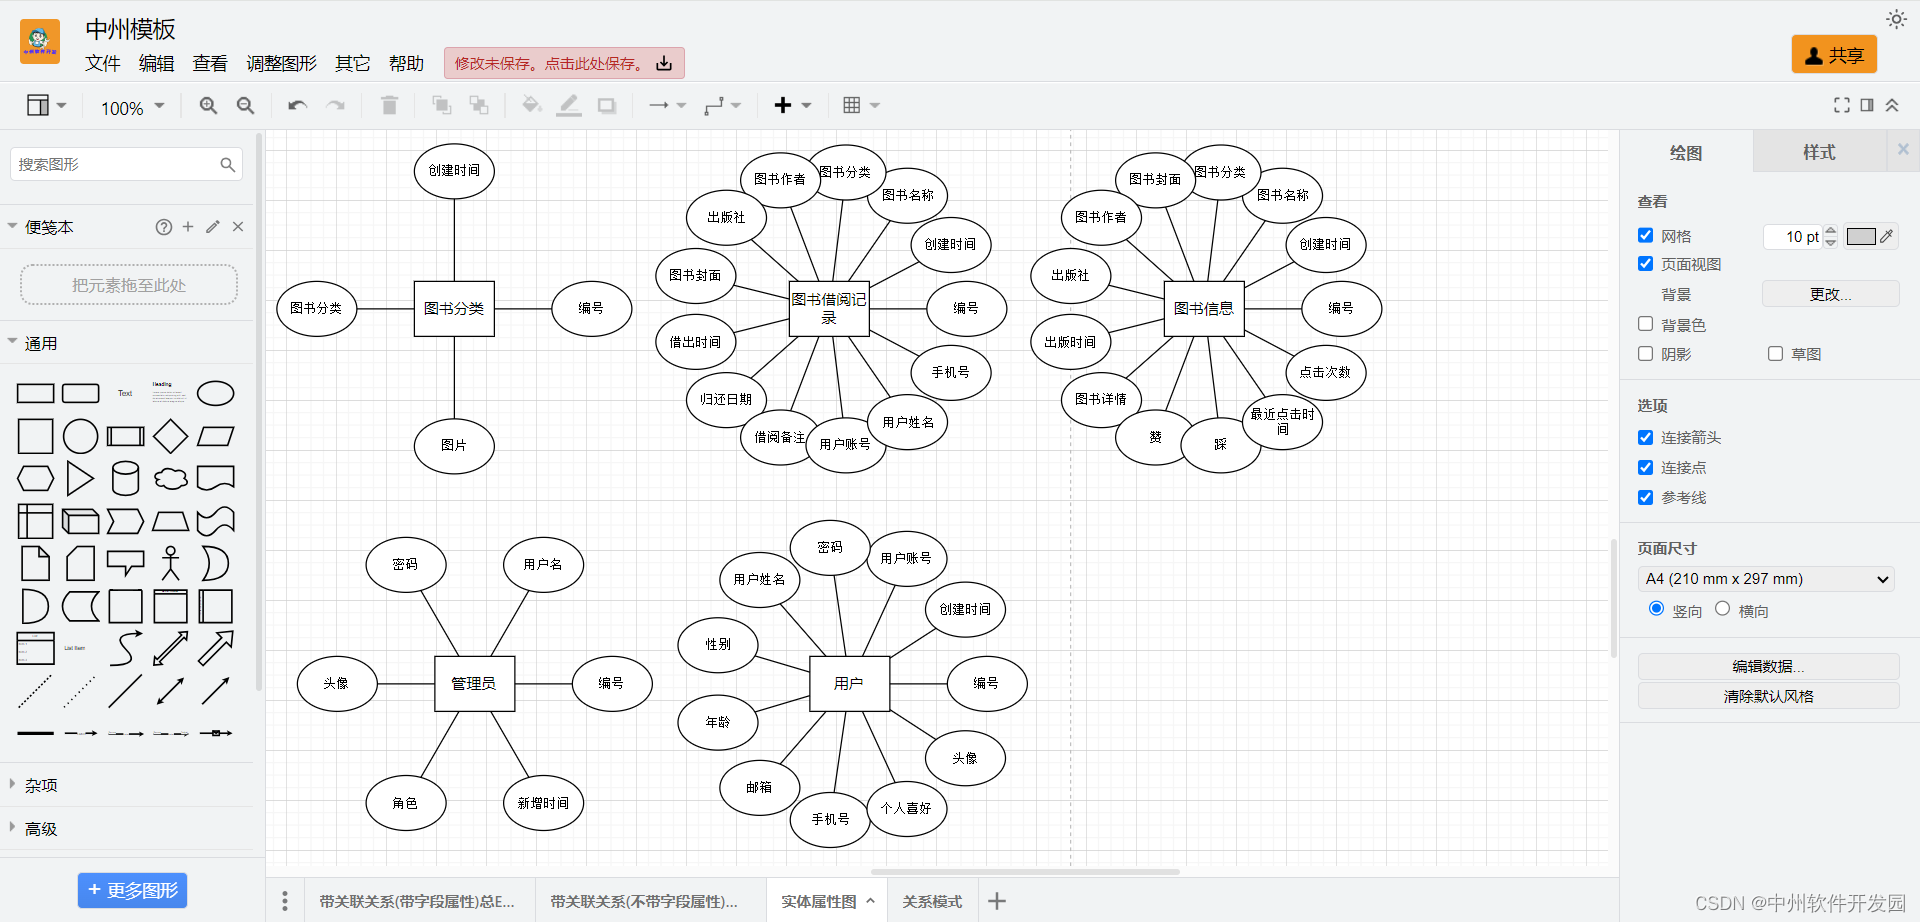Toggle fullscreen mode icon
Screen dimensions: 1920x922
coord(1841,105)
